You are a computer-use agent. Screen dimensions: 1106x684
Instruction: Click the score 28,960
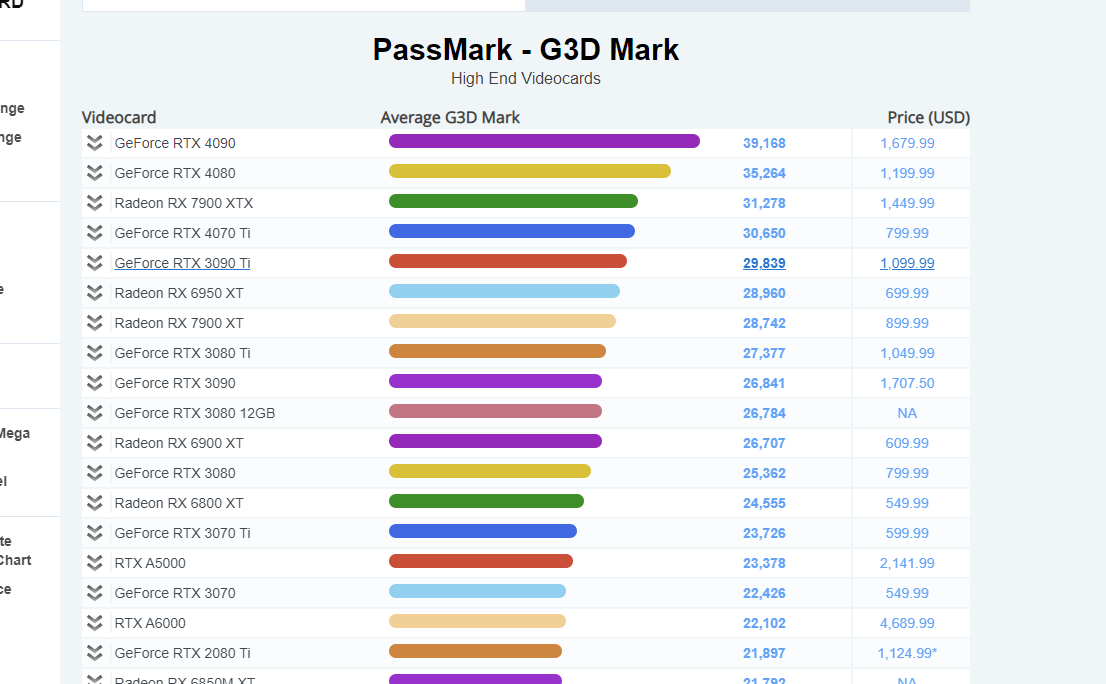764,293
